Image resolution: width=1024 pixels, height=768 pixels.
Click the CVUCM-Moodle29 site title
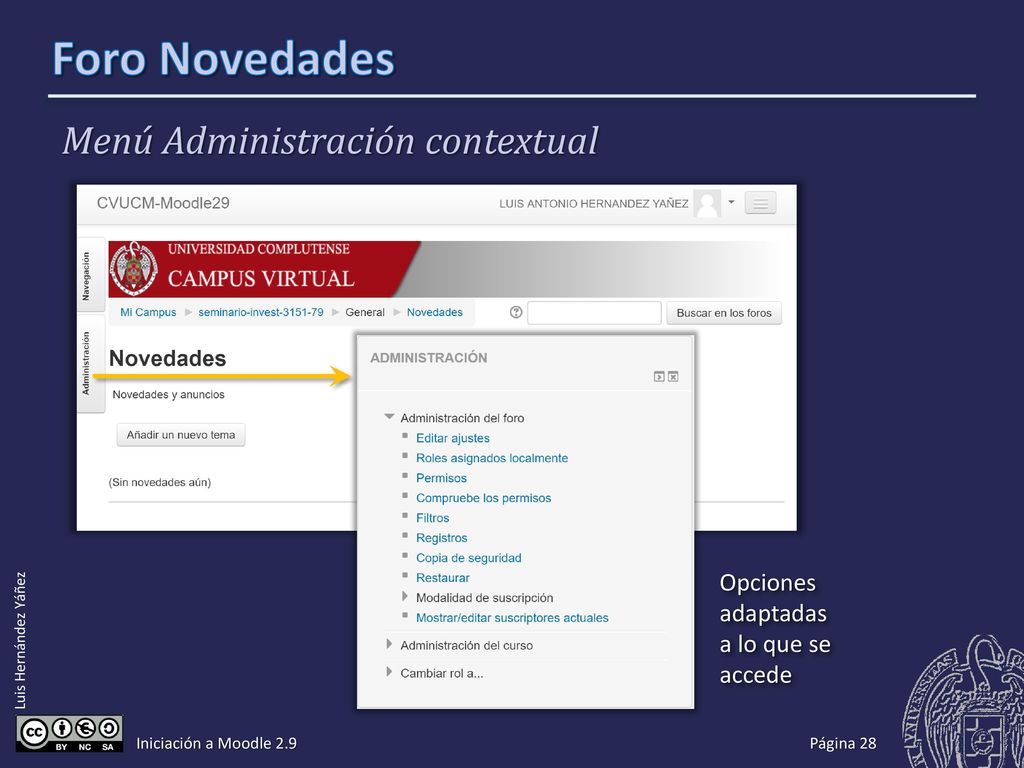[163, 203]
